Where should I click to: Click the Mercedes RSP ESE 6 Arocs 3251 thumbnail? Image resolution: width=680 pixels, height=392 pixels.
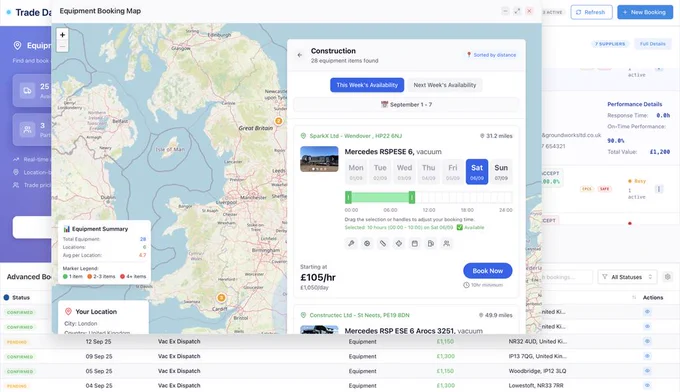pos(319,330)
